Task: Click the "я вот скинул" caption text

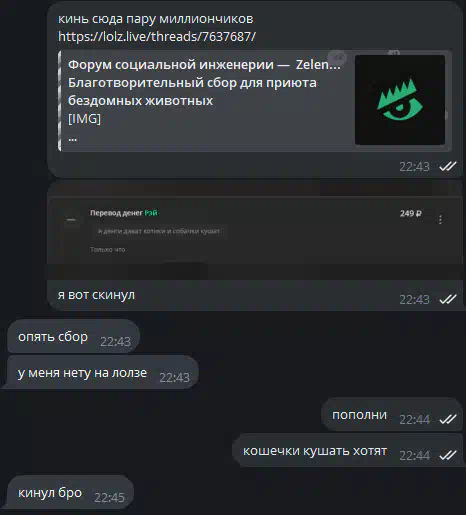Action: [x=96, y=295]
